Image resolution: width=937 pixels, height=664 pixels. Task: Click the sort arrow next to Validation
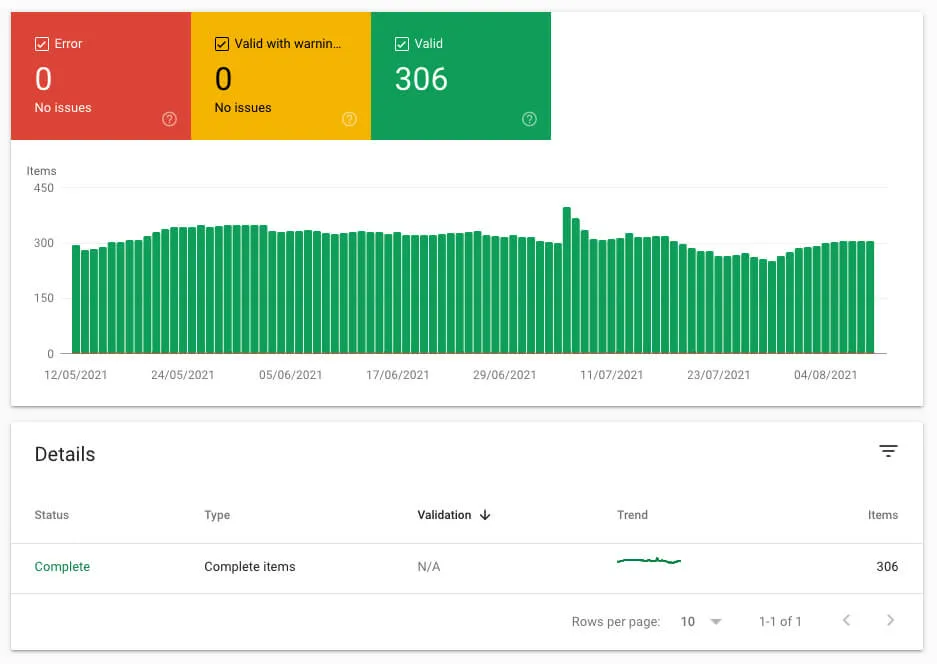(x=484, y=515)
